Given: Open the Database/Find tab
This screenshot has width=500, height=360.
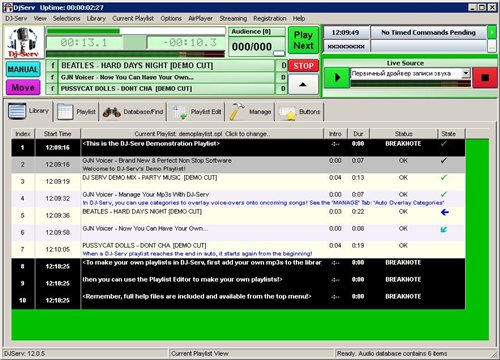Looking at the screenshot, I should pos(133,112).
